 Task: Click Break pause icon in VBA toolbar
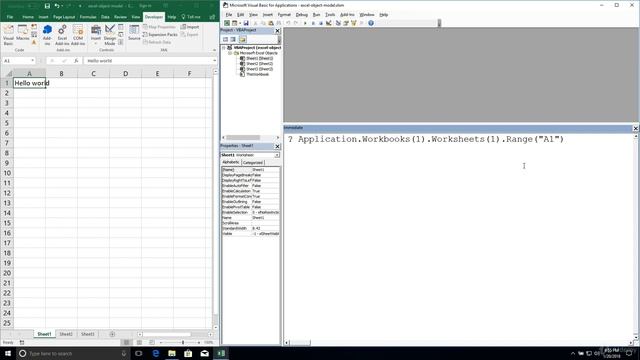click(x=313, y=23)
